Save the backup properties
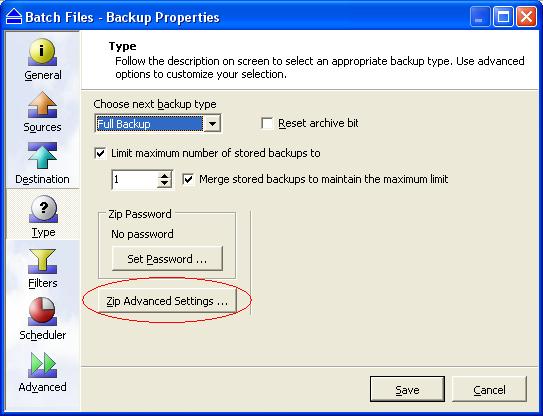 pos(407,389)
